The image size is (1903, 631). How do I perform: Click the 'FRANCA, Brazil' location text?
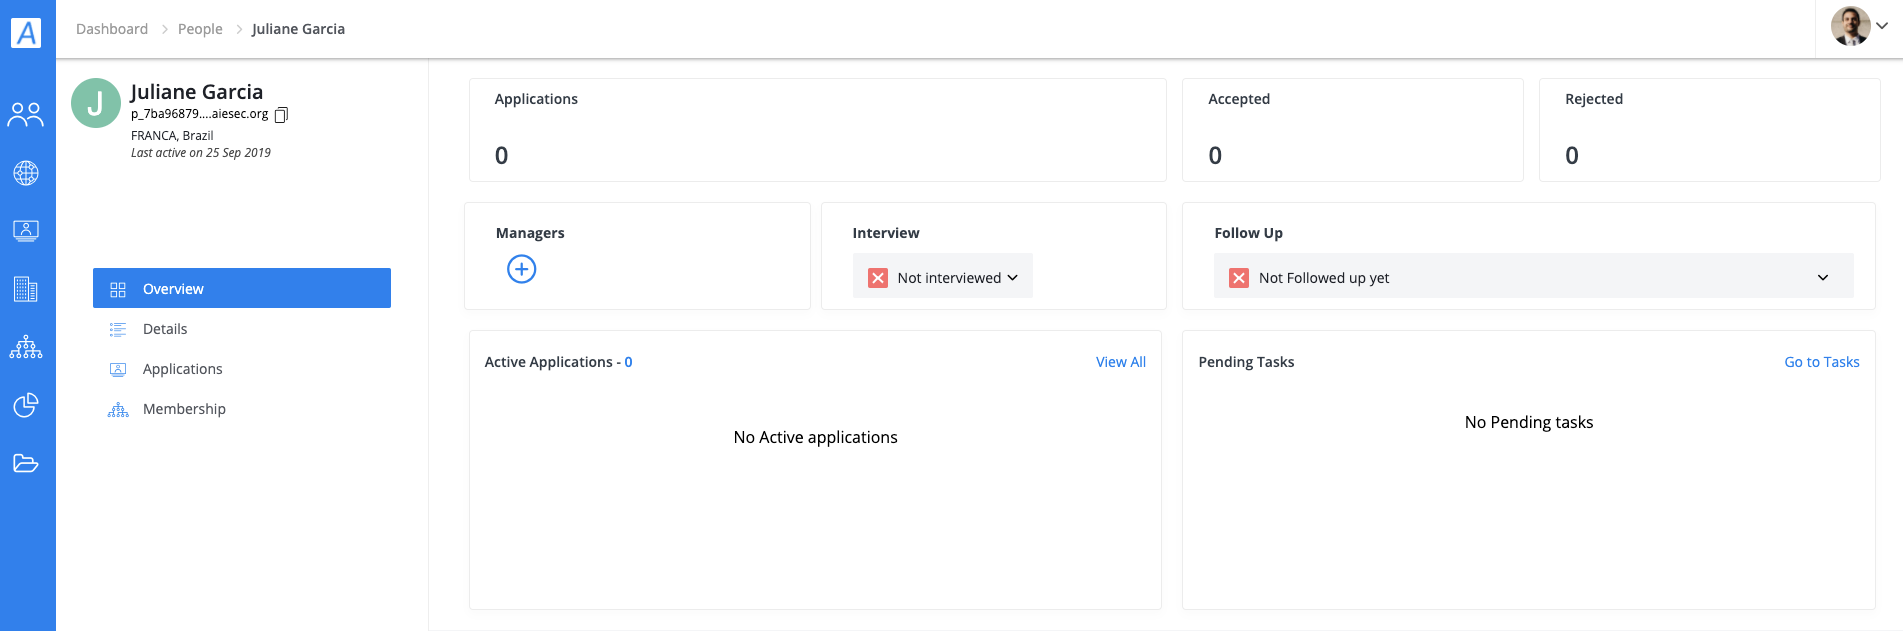coord(172,135)
